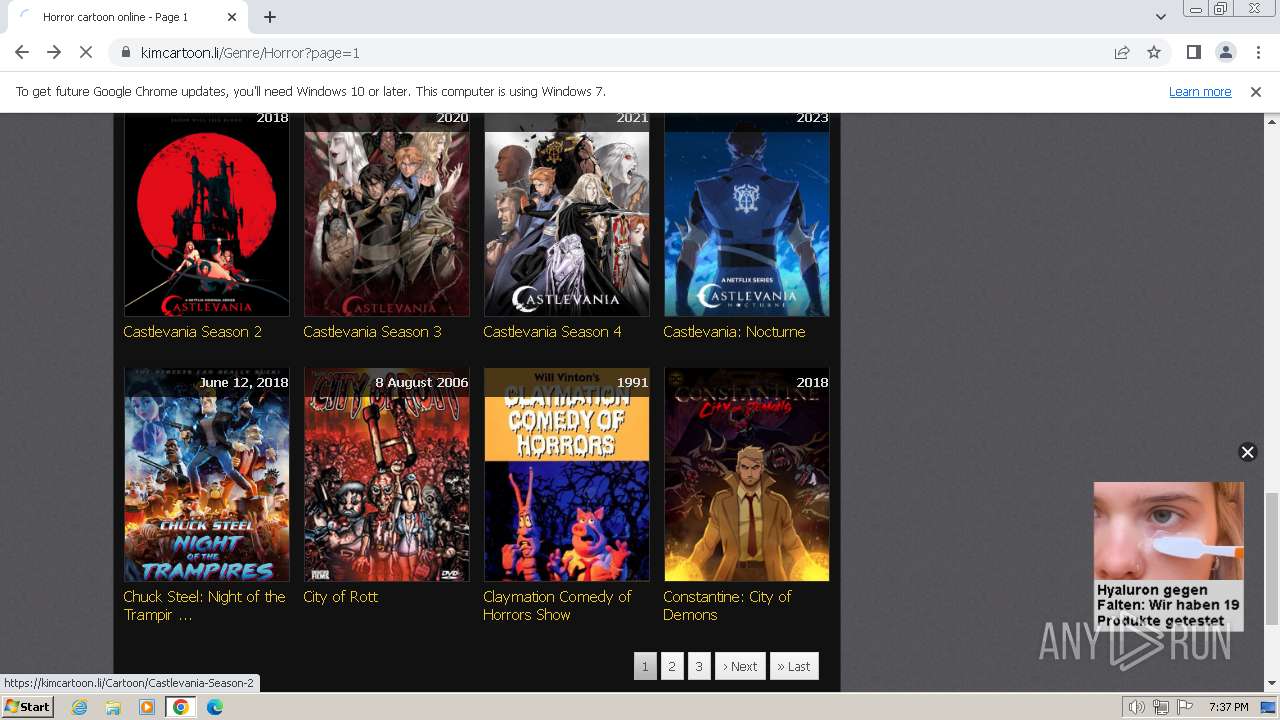Open the Castlevania Season 3 poster
The height and width of the screenshot is (720, 1280).
coord(387,215)
